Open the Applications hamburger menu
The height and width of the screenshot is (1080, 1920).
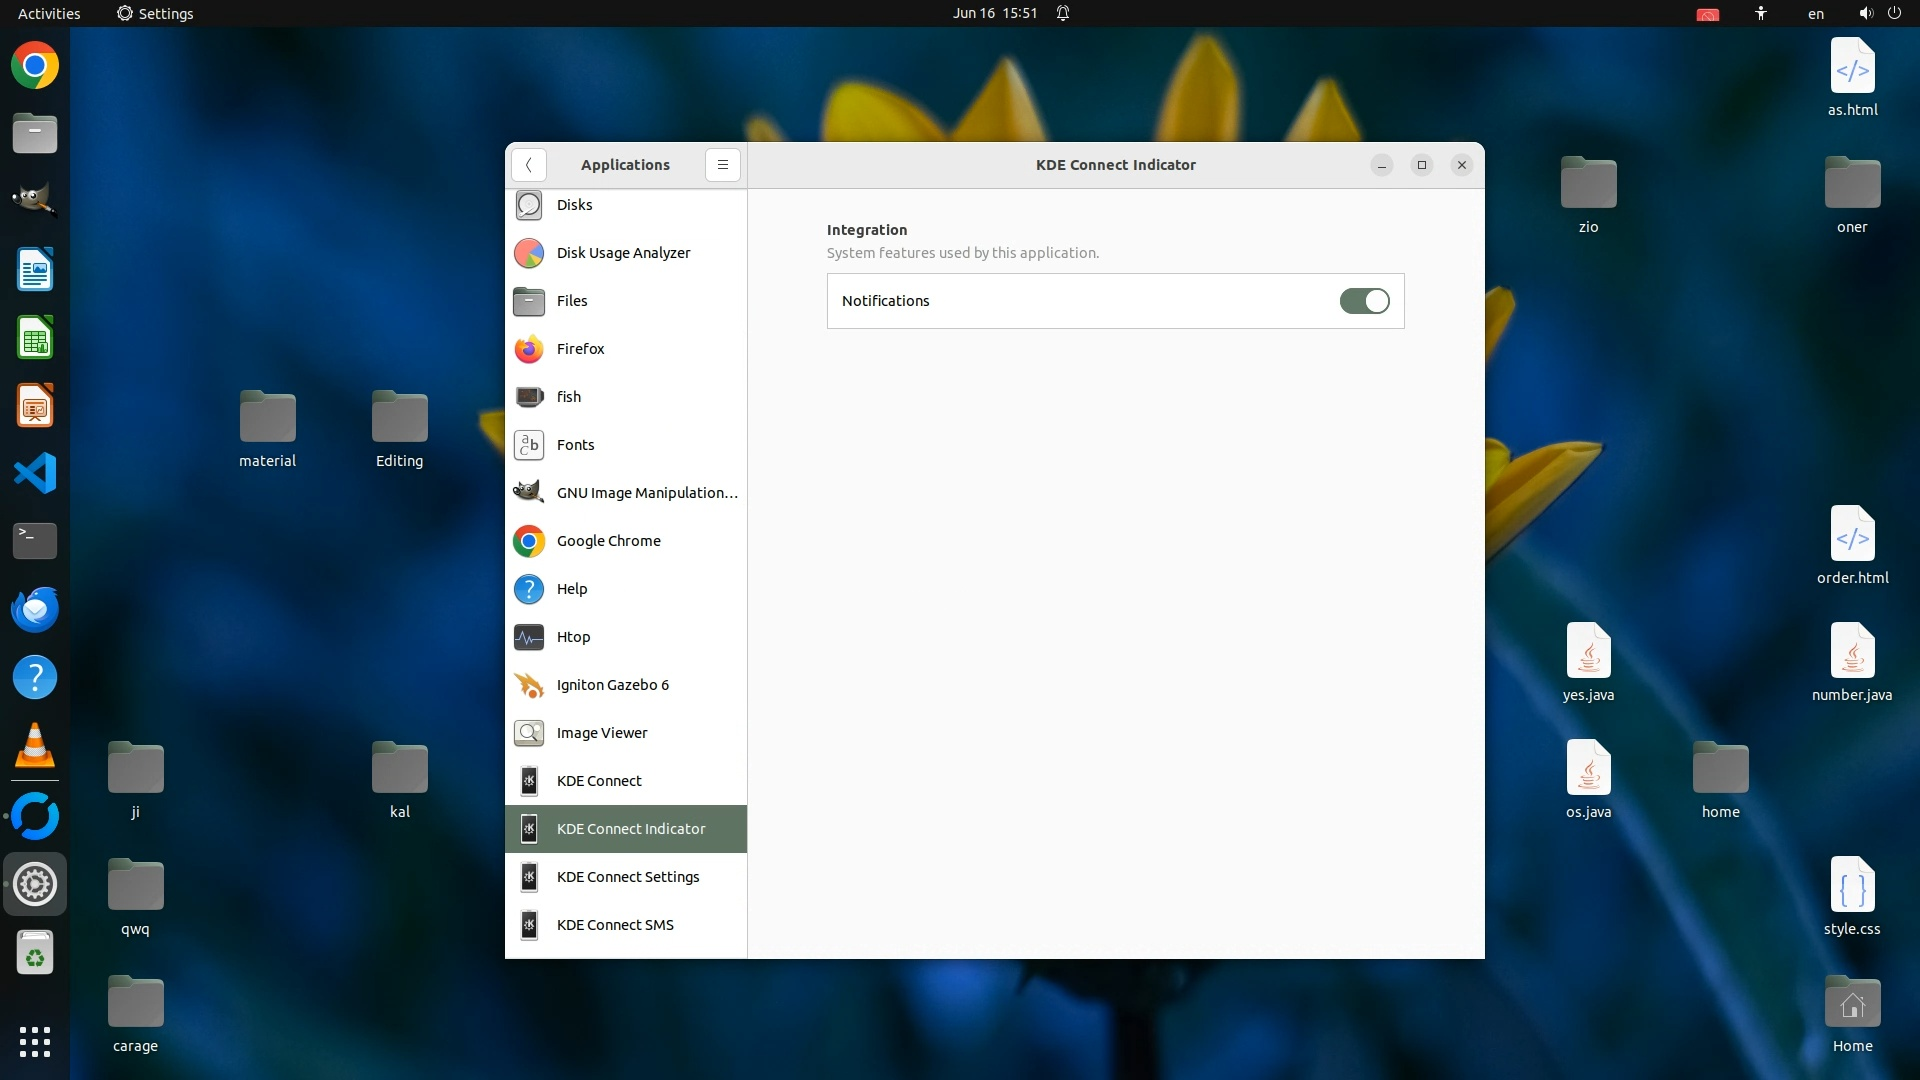(x=722, y=165)
